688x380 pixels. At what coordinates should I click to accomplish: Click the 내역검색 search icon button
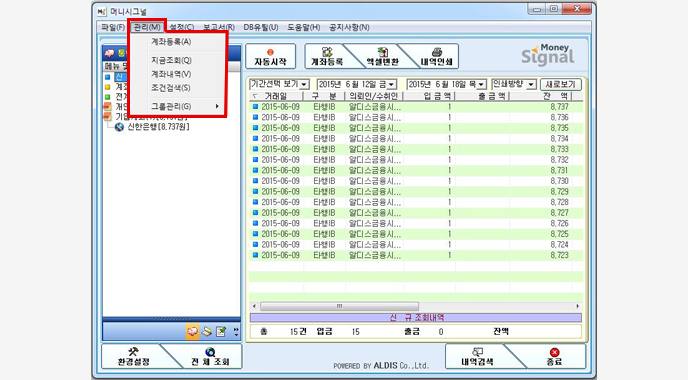coord(477,356)
